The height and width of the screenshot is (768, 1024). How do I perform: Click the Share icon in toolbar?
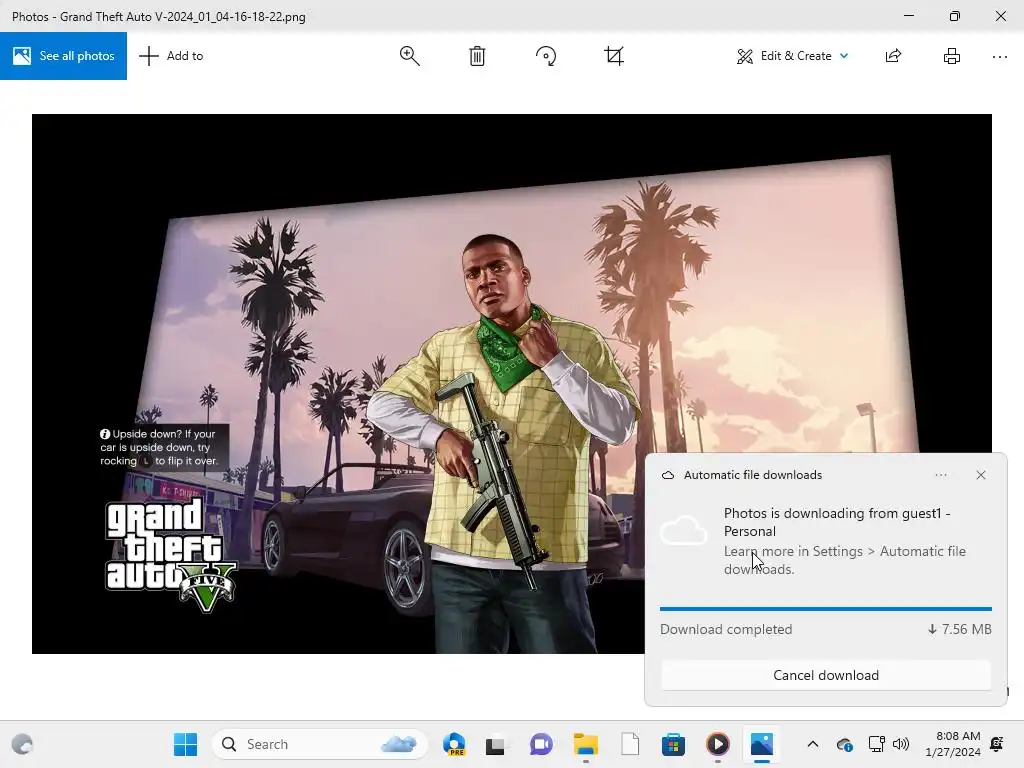tap(893, 56)
